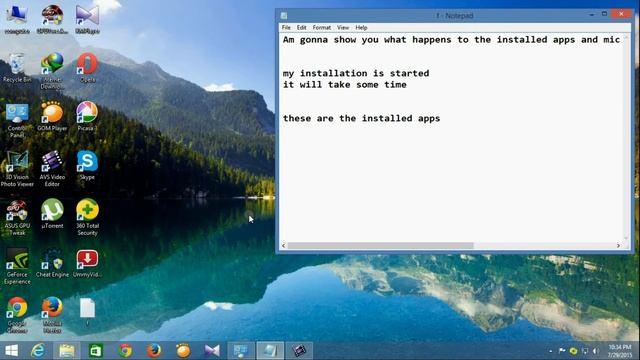Place cursor in line 'my installation is started'
This screenshot has width=640, height=360.
click(356, 73)
